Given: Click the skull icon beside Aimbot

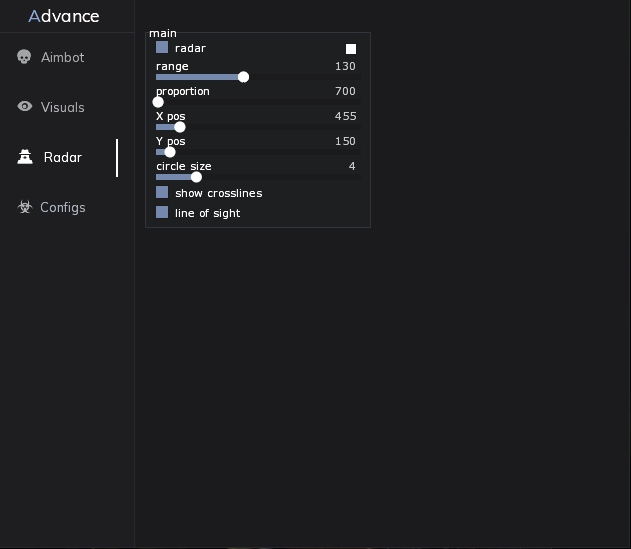Looking at the screenshot, I should click(x=24, y=57).
